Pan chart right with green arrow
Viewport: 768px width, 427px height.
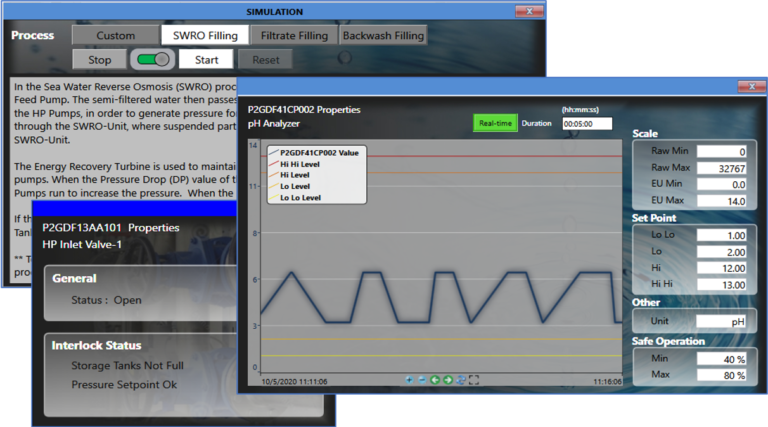point(447,380)
